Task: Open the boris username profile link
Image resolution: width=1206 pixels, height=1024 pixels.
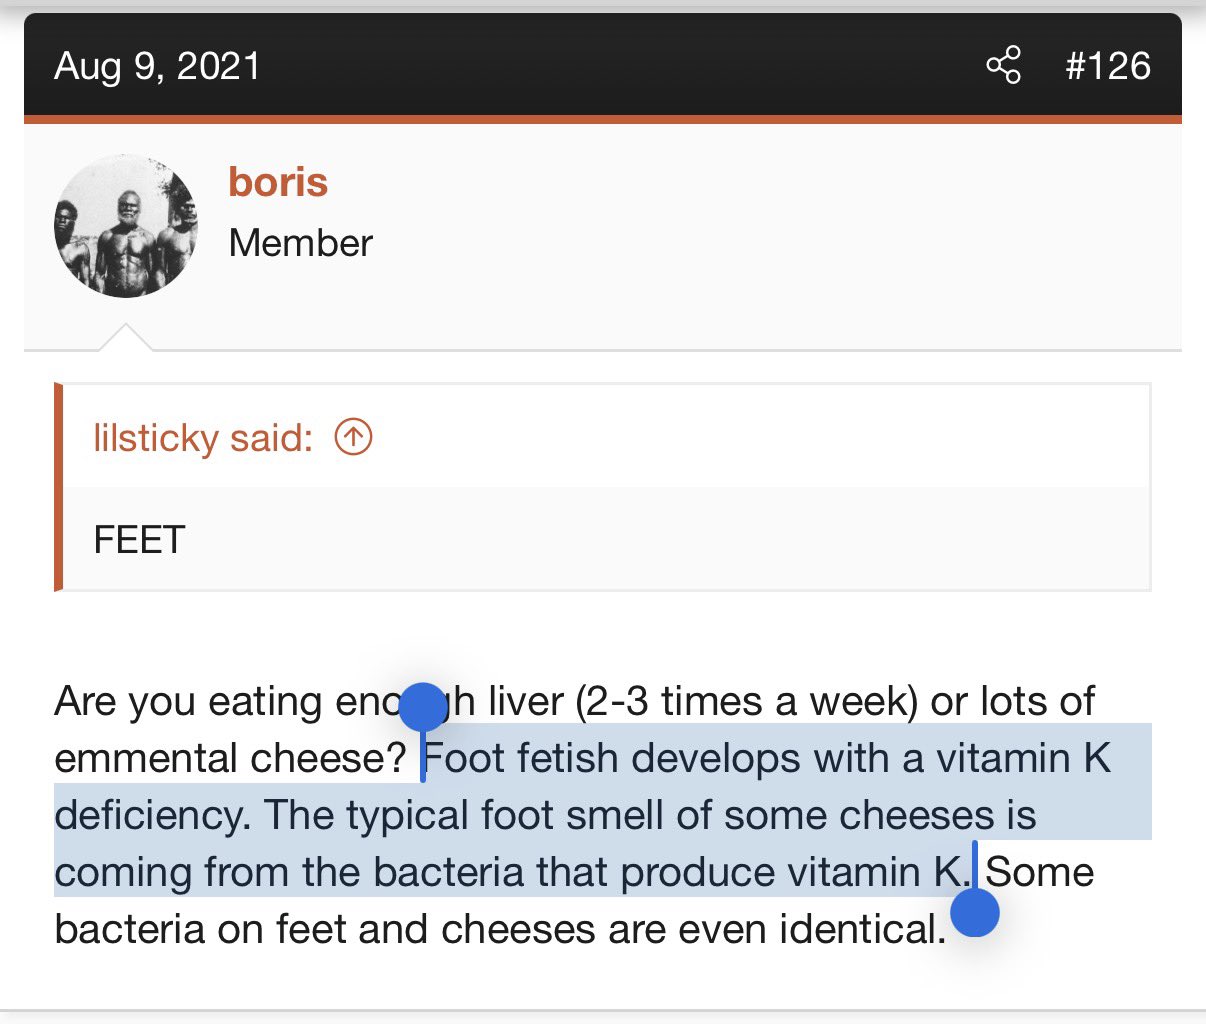Action: click(278, 182)
